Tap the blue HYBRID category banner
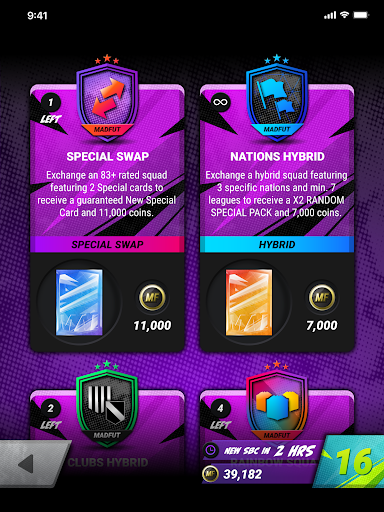The height and width of the screenshot is (512, 384). point(277,244)
